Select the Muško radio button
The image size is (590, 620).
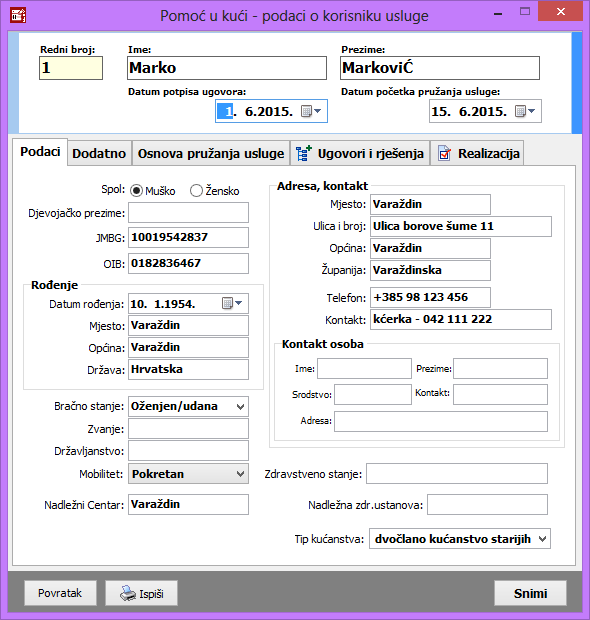tap(136, 191)
